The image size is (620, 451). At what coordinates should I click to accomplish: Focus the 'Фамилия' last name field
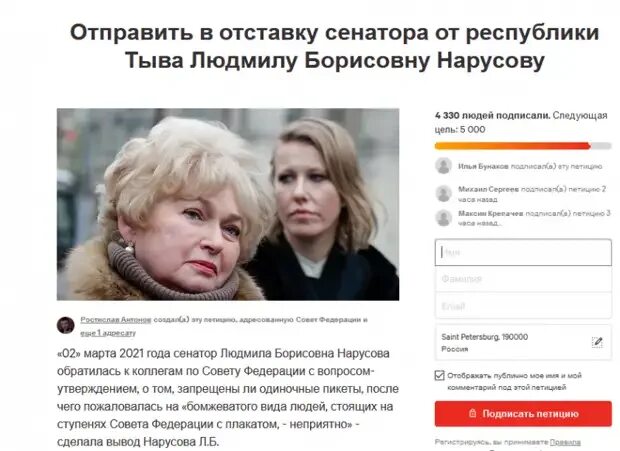[523, 279]
